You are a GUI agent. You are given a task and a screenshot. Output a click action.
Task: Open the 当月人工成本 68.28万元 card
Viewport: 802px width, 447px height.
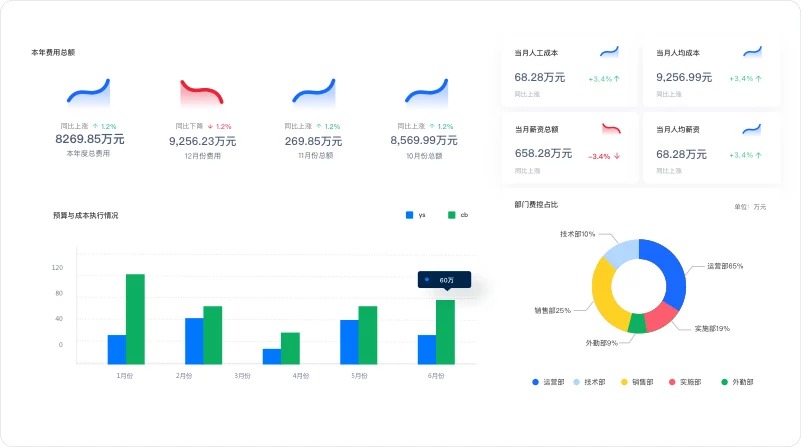click(x=569, y=72)
